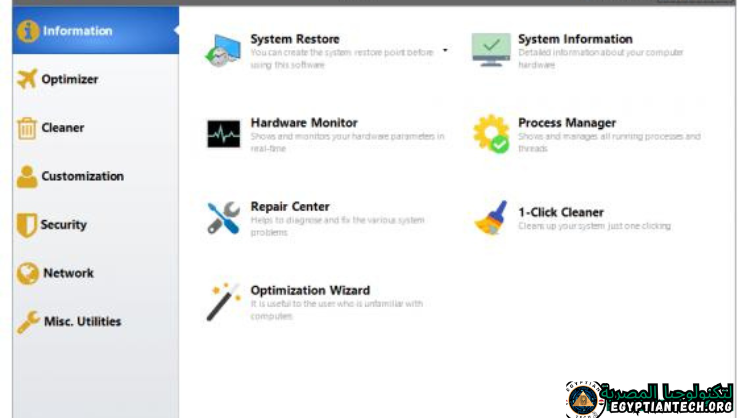Click the Repair Center wrench icon
743x418 pixels.
tap(223, 217)
